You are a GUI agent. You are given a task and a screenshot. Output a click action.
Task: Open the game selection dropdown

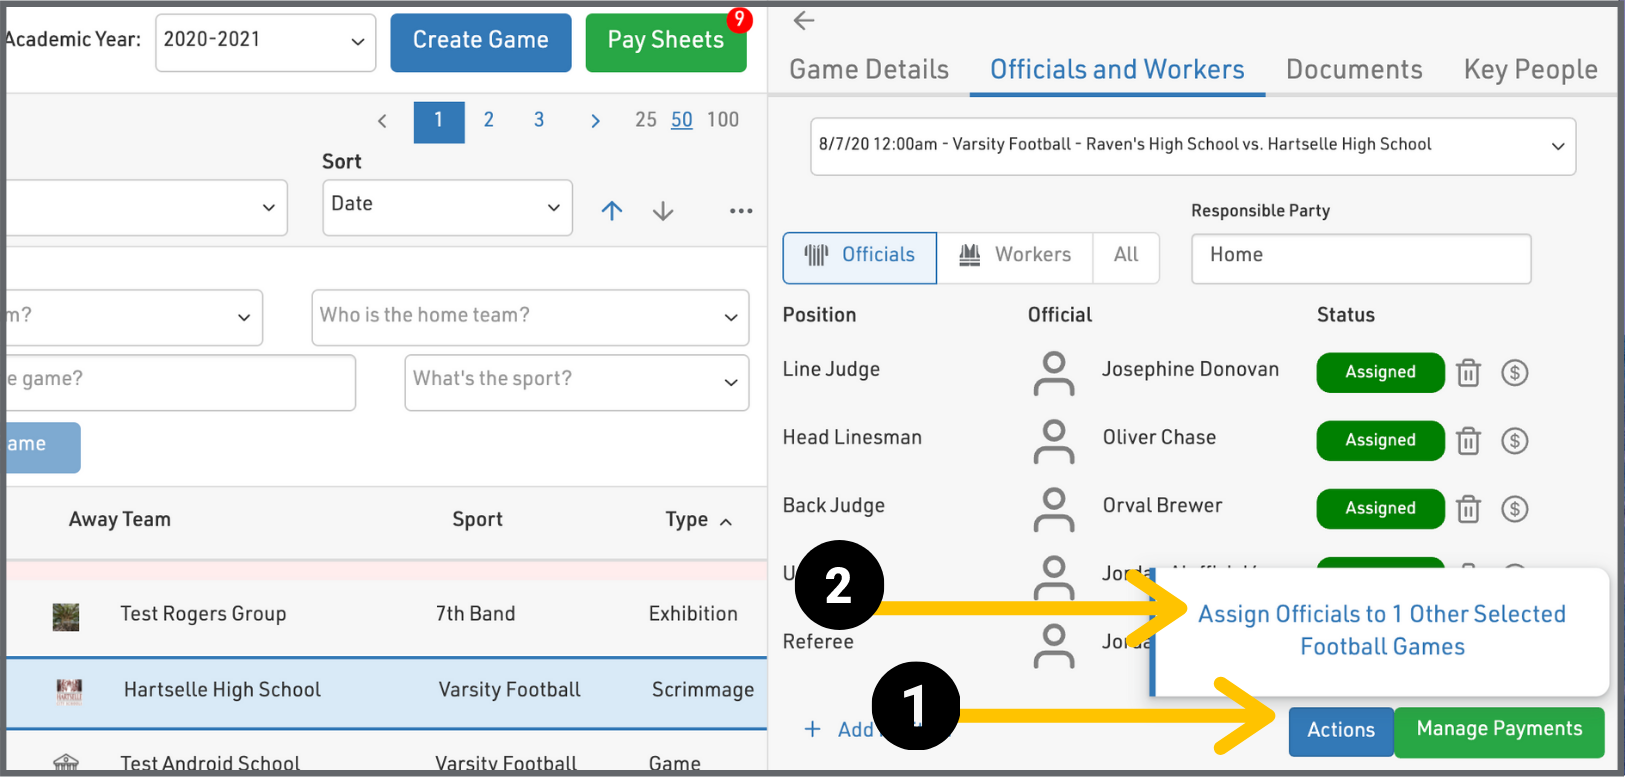click(1192, 146)
